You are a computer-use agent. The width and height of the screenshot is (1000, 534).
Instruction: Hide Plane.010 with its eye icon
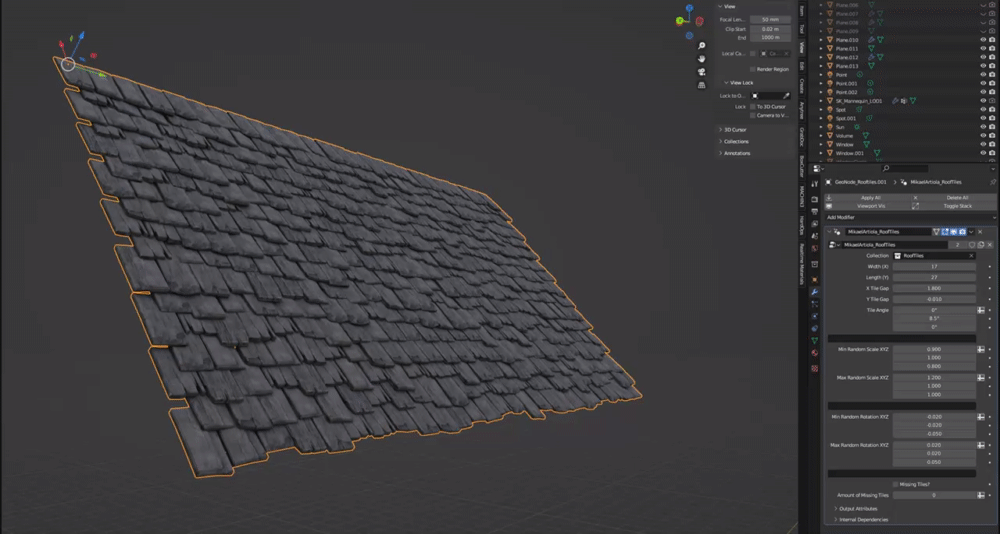[983, 40]
